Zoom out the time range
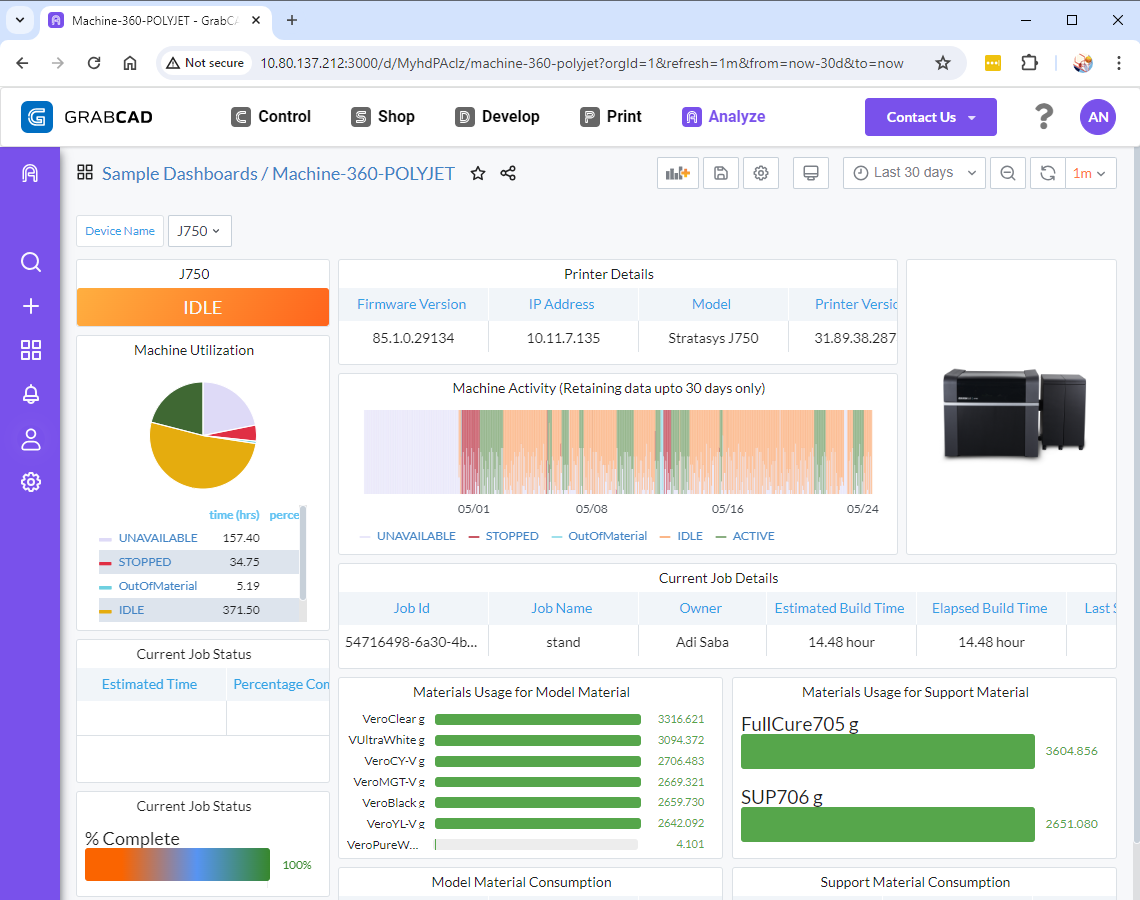Viewport: 1140px width, 900px height. [1008, 173]
